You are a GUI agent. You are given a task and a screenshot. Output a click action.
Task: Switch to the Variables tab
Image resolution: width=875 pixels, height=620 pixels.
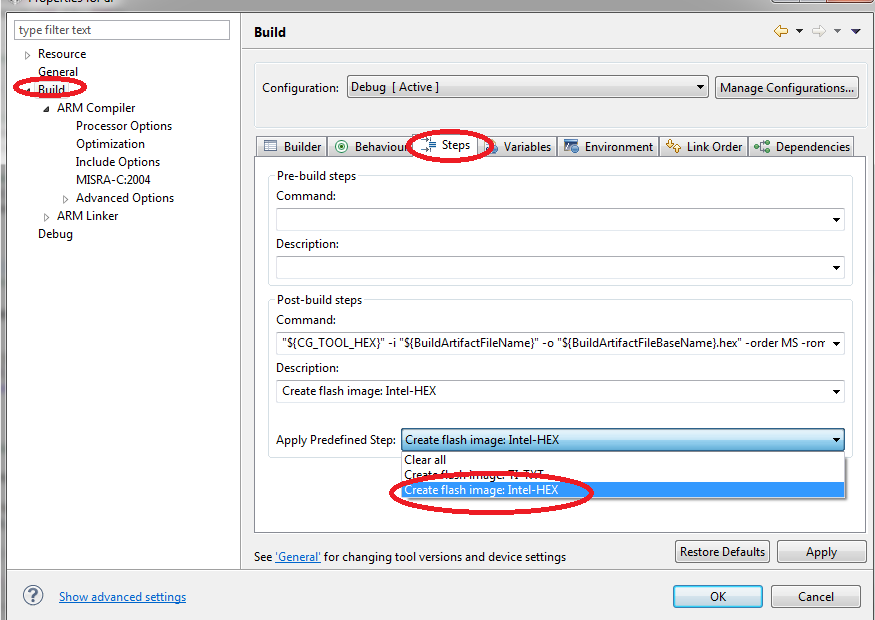[x=518, y=146]
